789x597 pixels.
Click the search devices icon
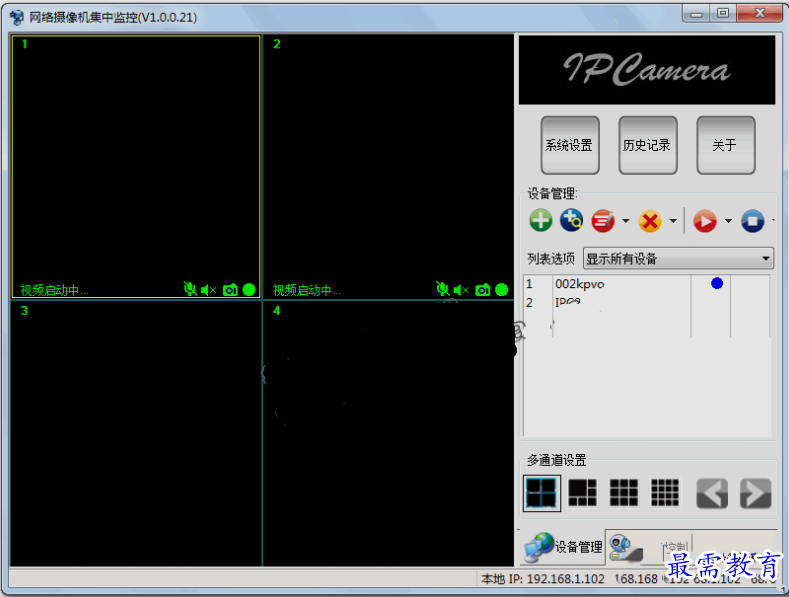[571, 220]
